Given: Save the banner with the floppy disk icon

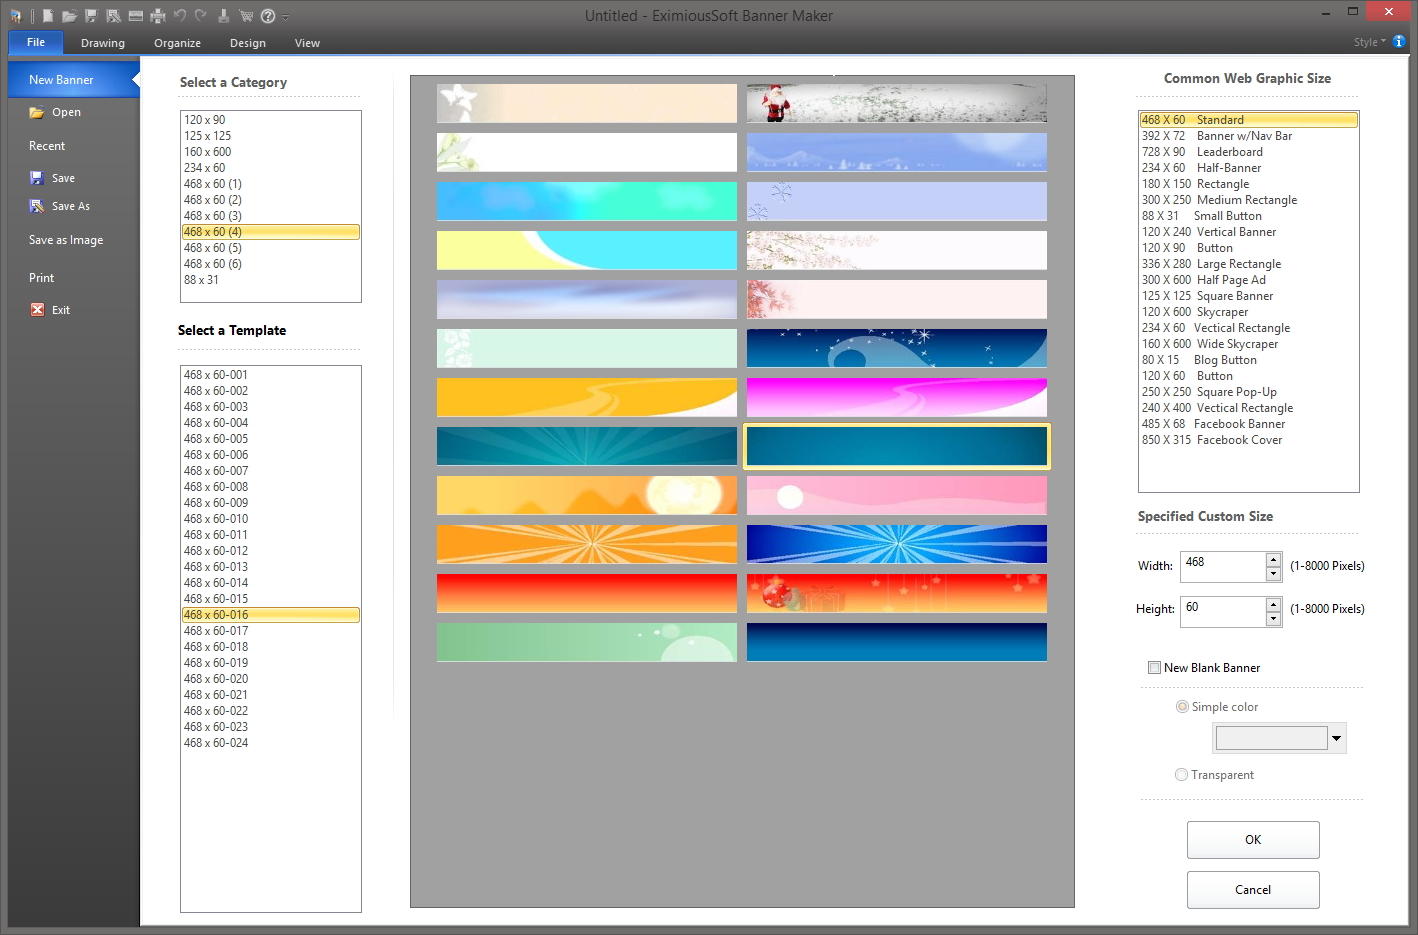Looking at the screenshot, I should point(92,15).
